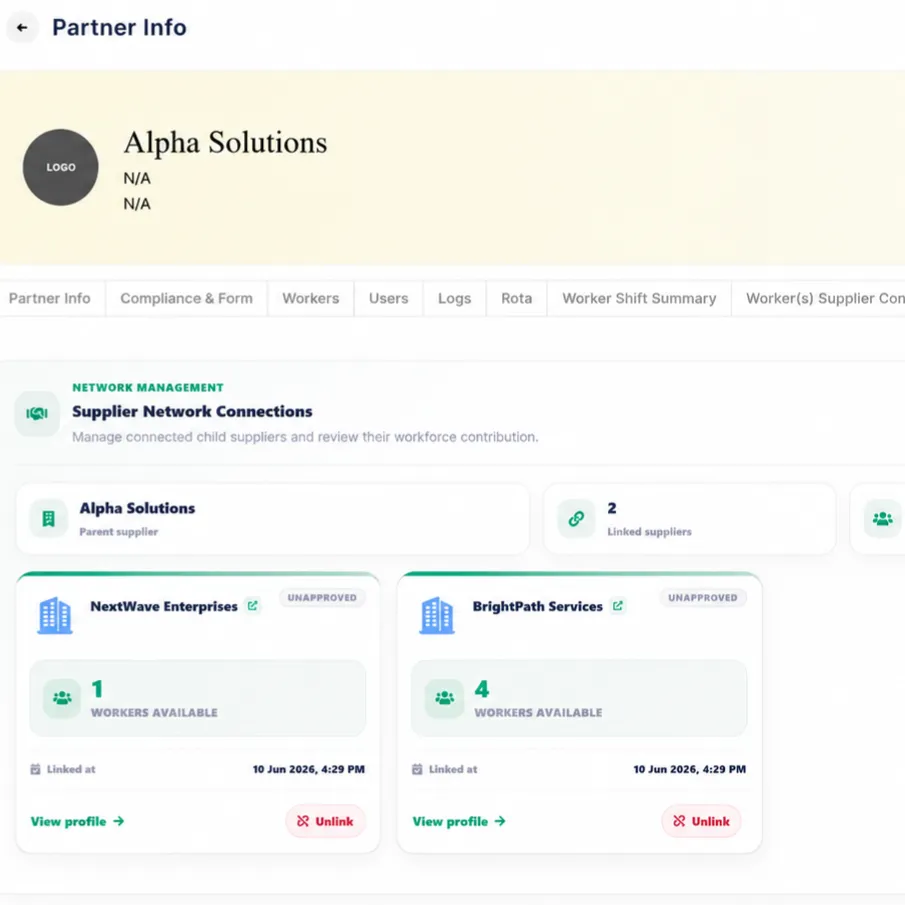This screenshot has width=905, height=905.
Task: Click the BrightPath Services name
Action: click(x=537, y=606)
